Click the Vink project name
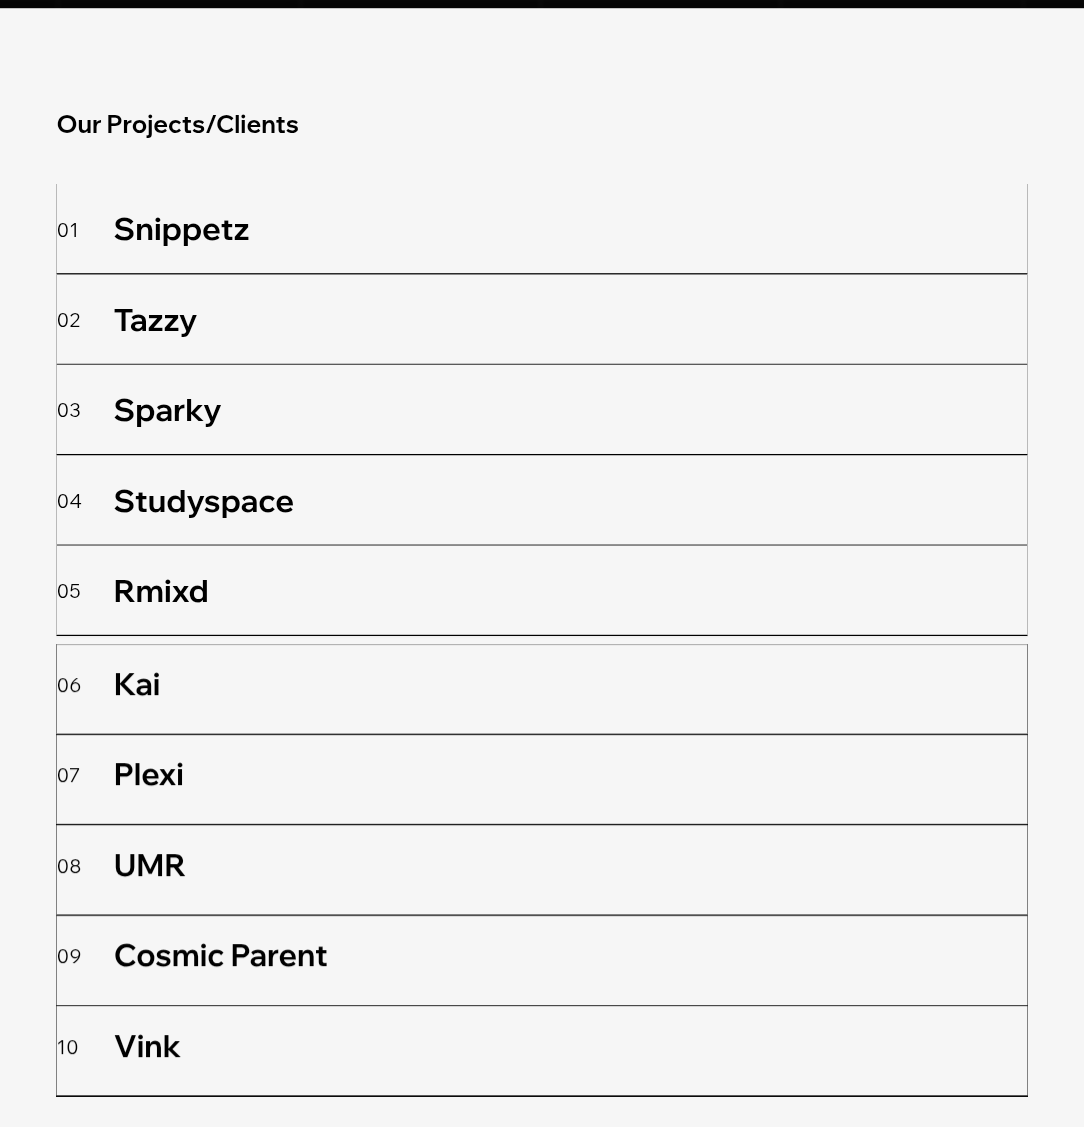1084x1127 pixels. [x=147, y=1047]
